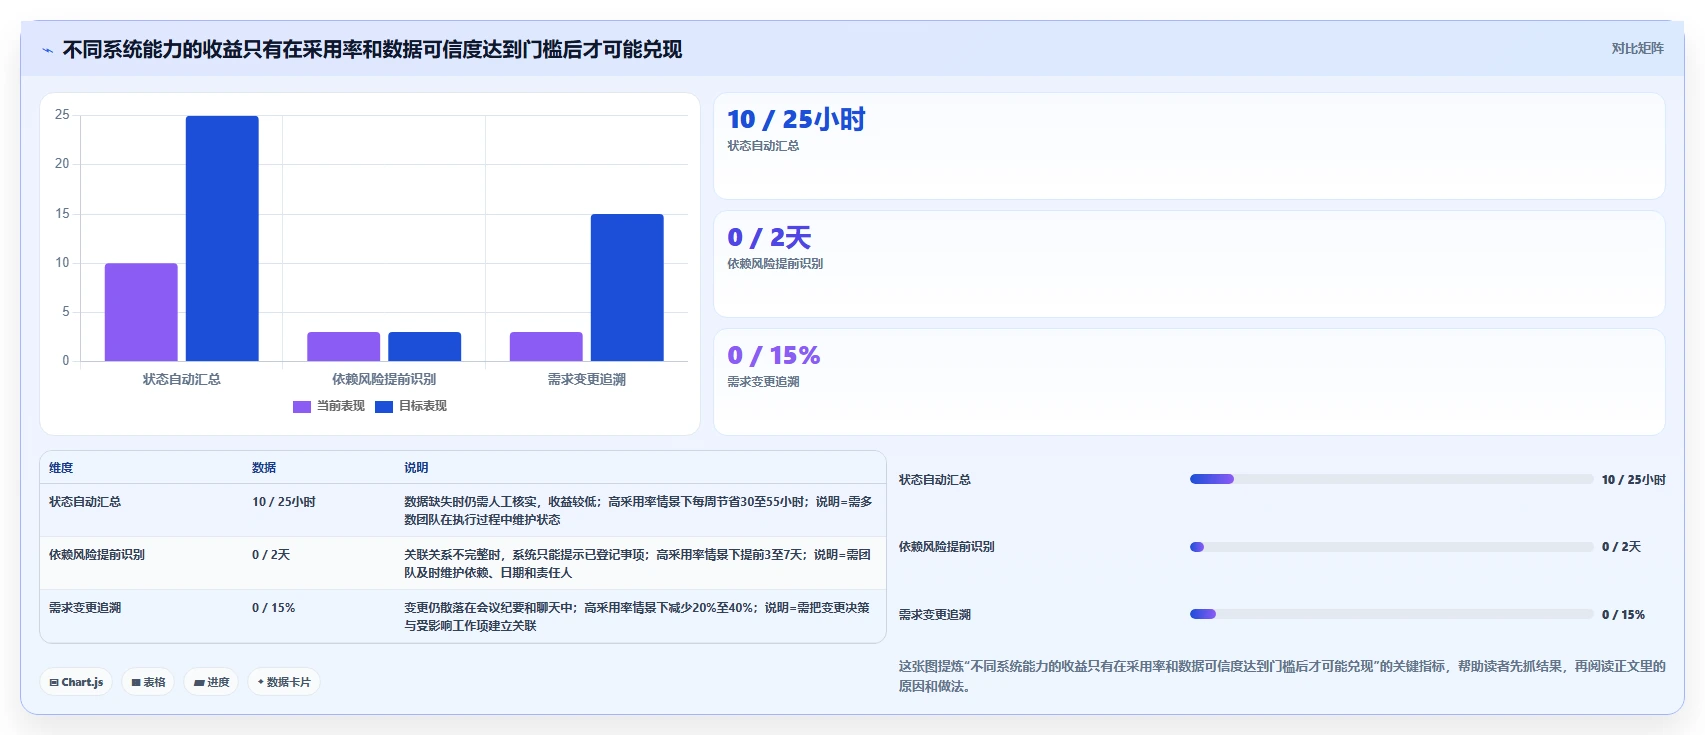Image resolution: width=1705 pixels, height=735 pixels.
Task: Click y-axis value 25 on chart
Action: coord(62,115)
